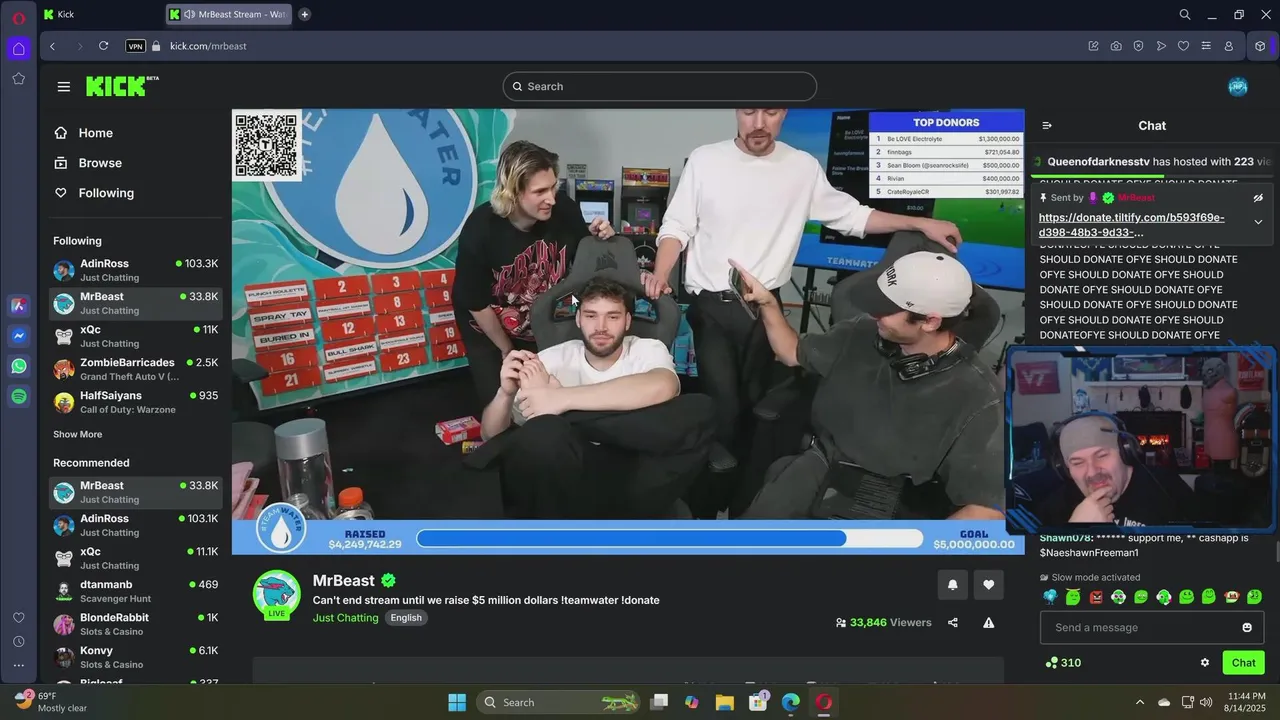Screen dimensions: 1280x720
Task: Toggle follow heart for MrBeast
Action: [989, 585]
